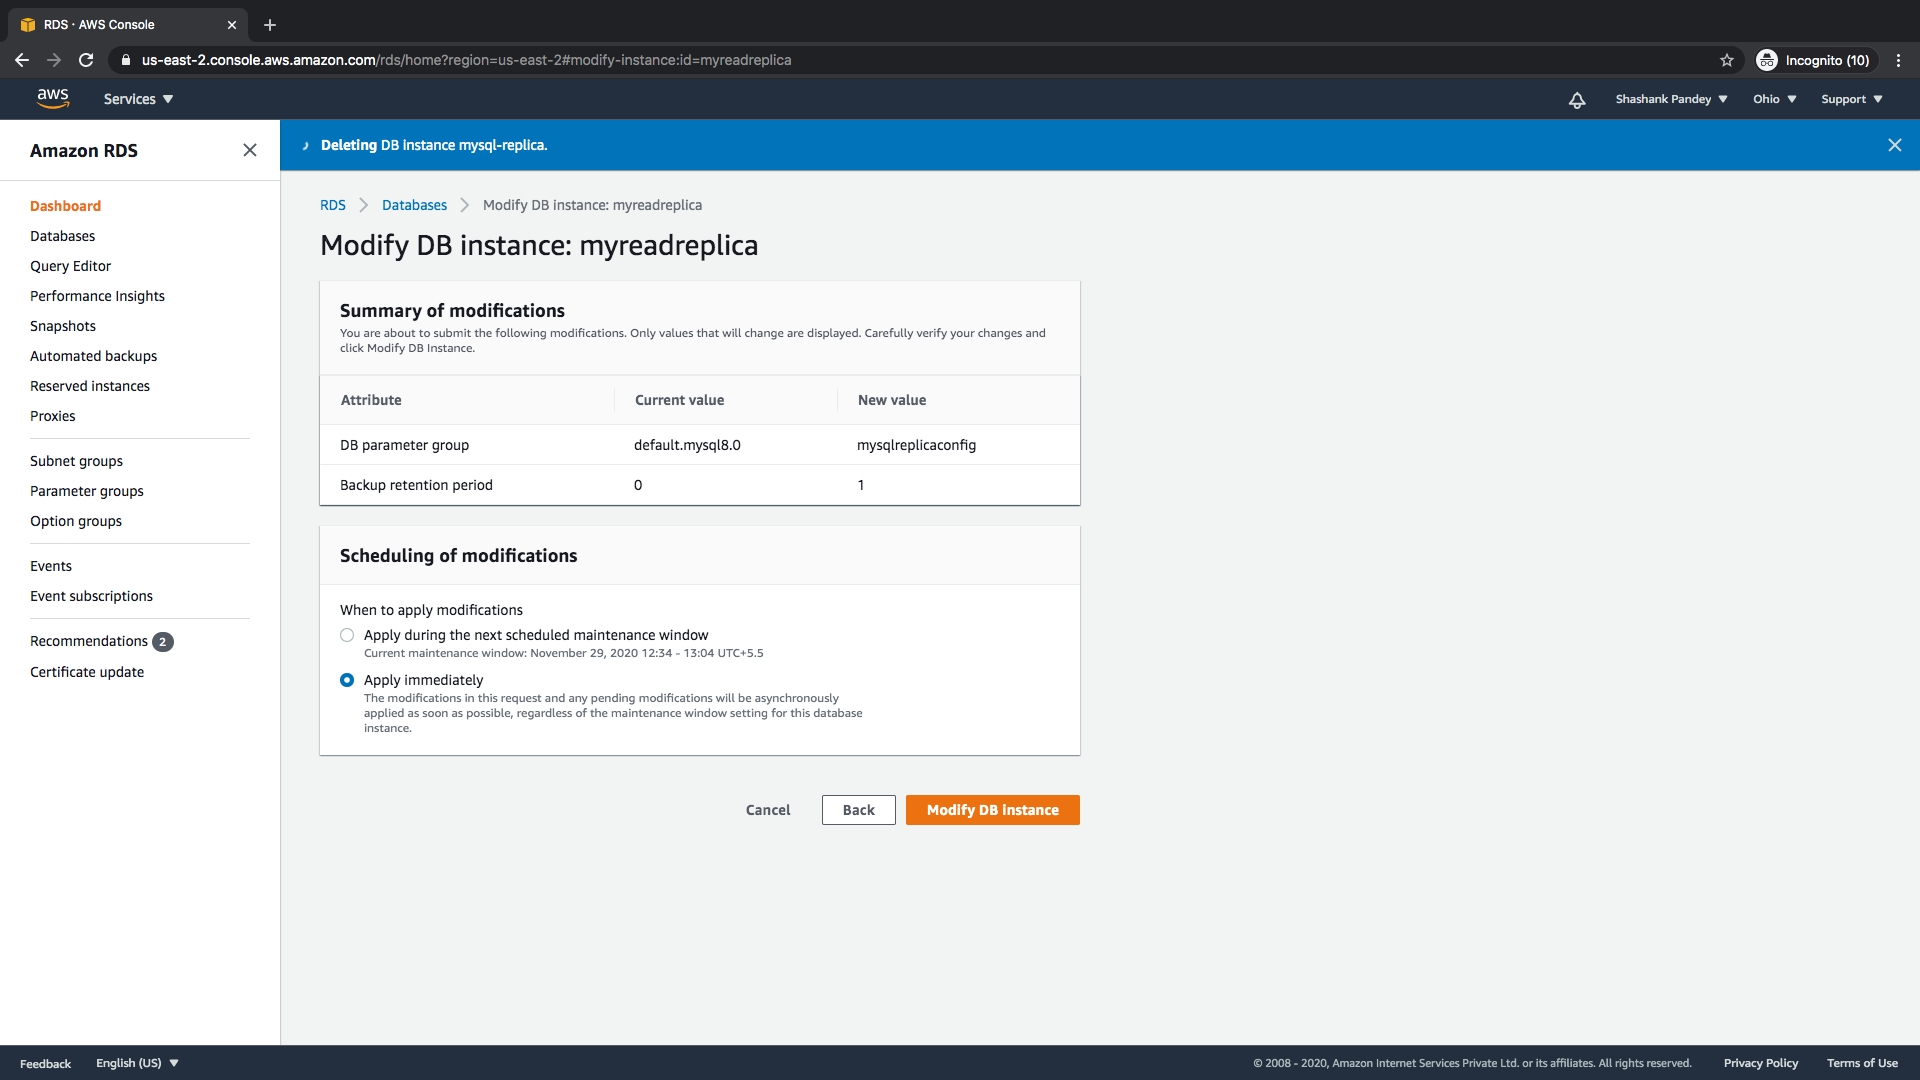
Task: Reload the page in browser
Action: point(86,60)
